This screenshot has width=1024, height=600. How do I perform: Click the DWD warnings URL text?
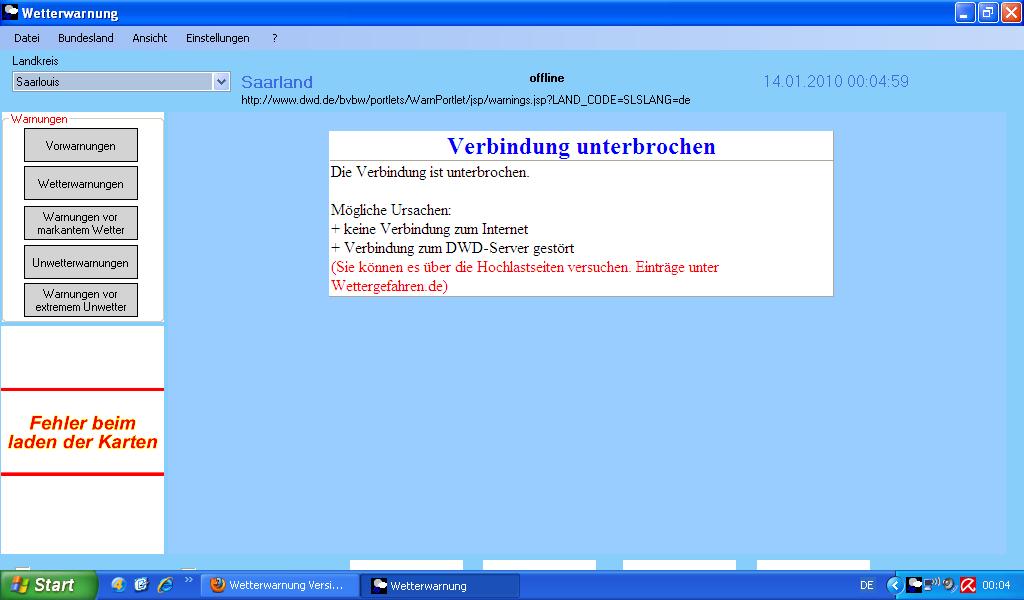466,100
